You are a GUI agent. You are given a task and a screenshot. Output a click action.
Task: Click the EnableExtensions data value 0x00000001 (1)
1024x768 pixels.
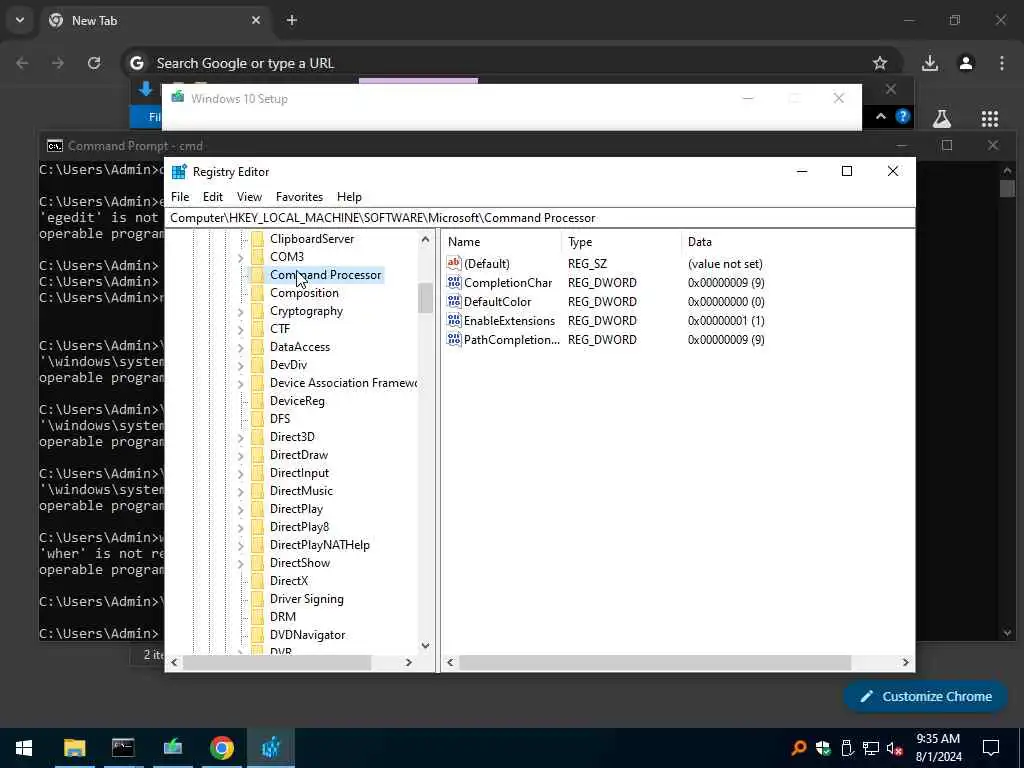coord(726,321)
